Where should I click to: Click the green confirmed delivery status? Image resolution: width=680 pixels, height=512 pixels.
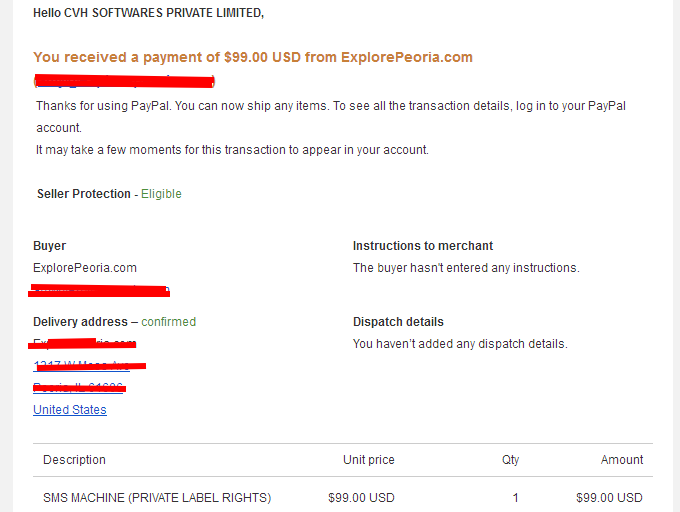169,322
